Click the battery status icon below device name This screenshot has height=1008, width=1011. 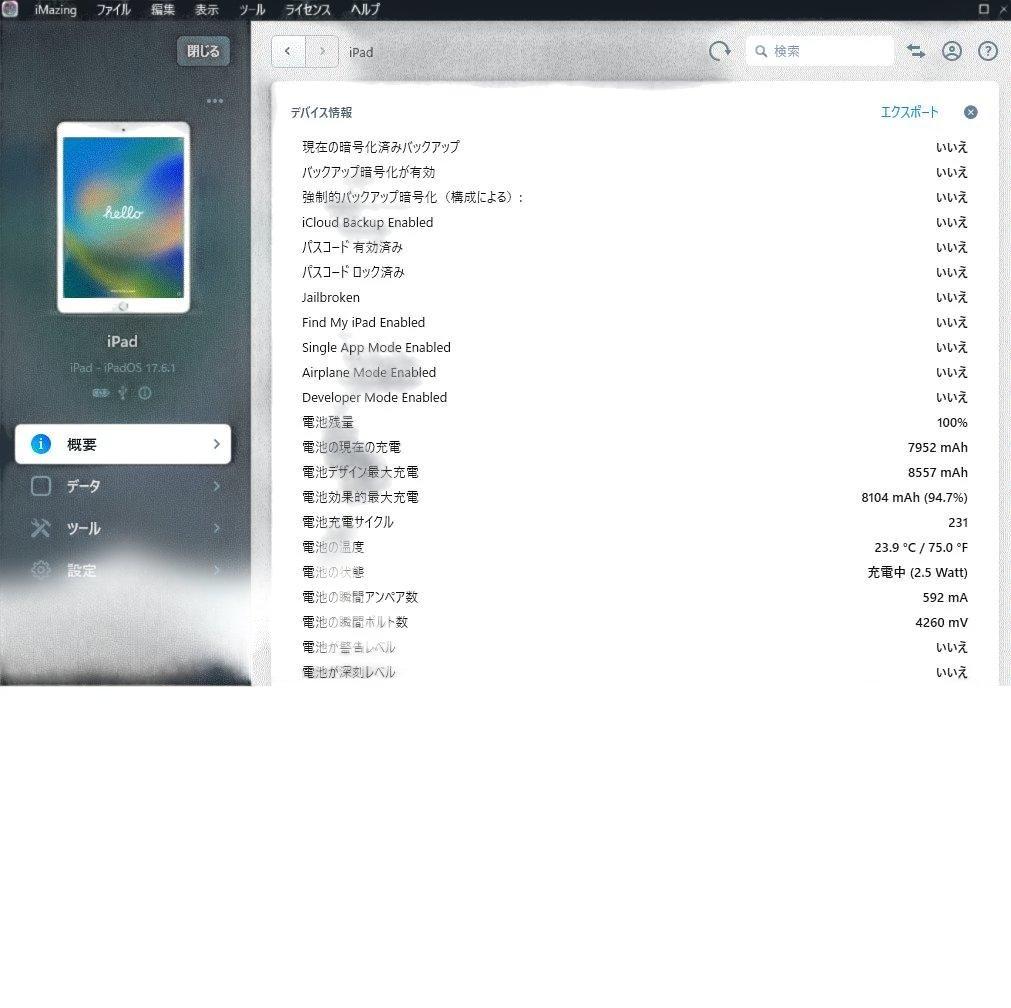100,393
